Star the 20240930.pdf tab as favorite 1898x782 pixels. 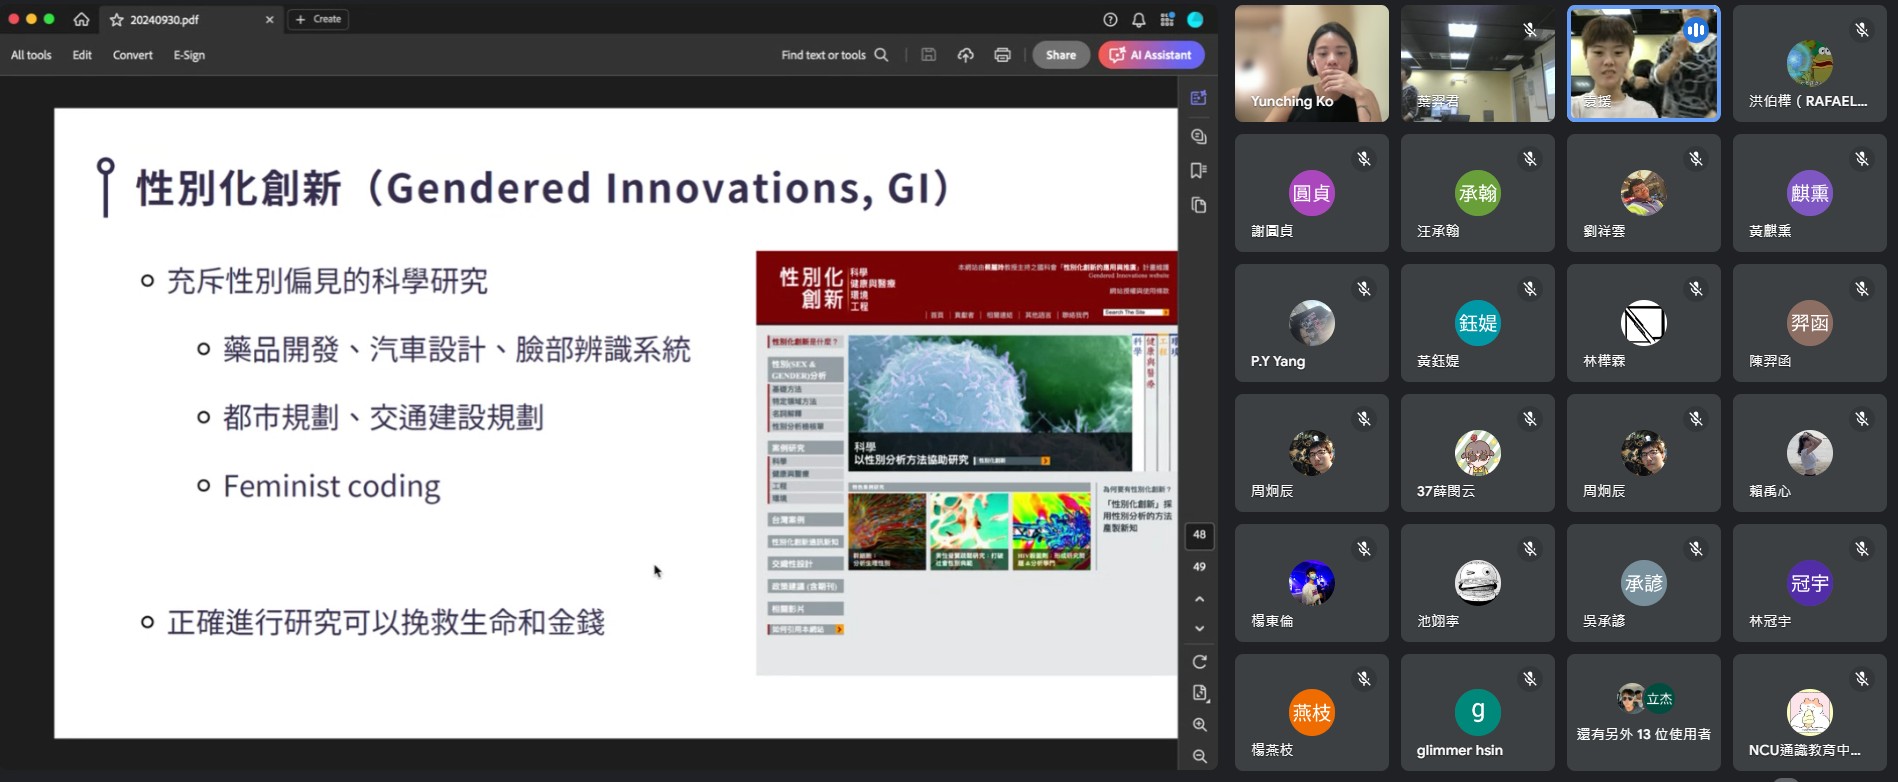(117, 20)
